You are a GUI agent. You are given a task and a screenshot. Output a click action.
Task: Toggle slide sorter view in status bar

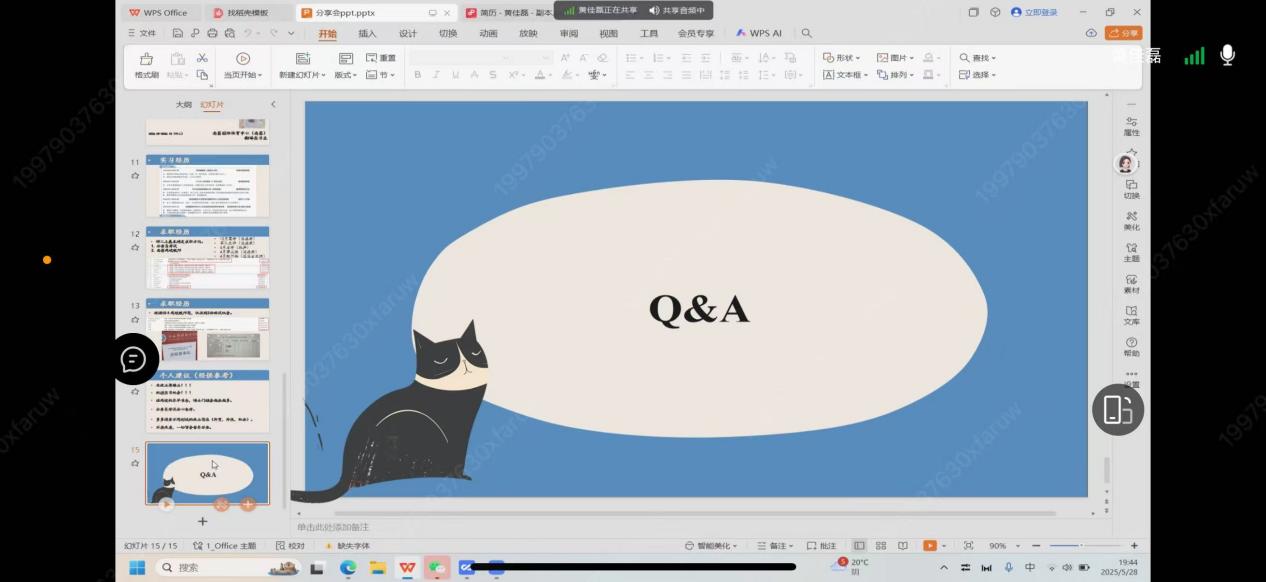tap(881, 546)
